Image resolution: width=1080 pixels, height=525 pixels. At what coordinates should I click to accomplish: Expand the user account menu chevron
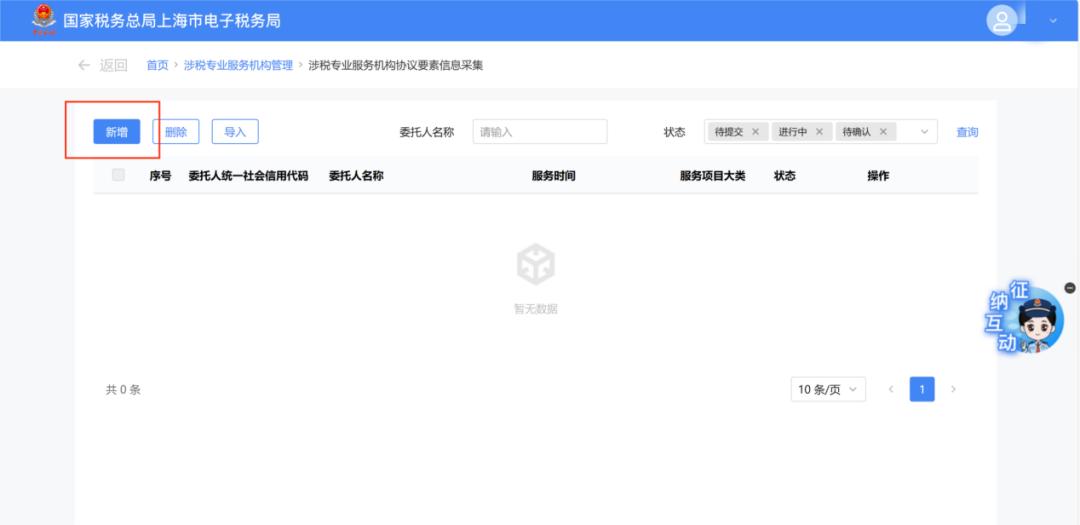(1053, 20)
